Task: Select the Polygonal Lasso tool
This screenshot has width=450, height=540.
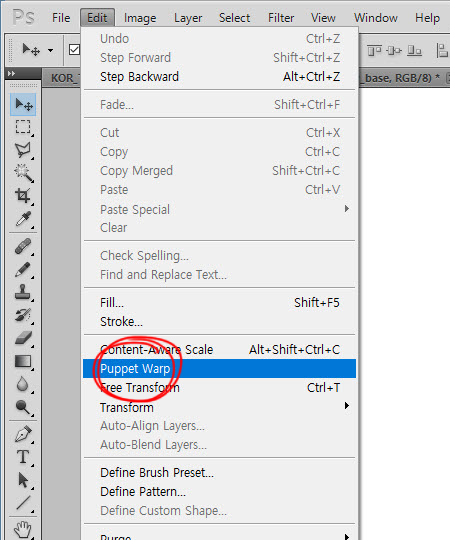Action: [x=23, y=150]
